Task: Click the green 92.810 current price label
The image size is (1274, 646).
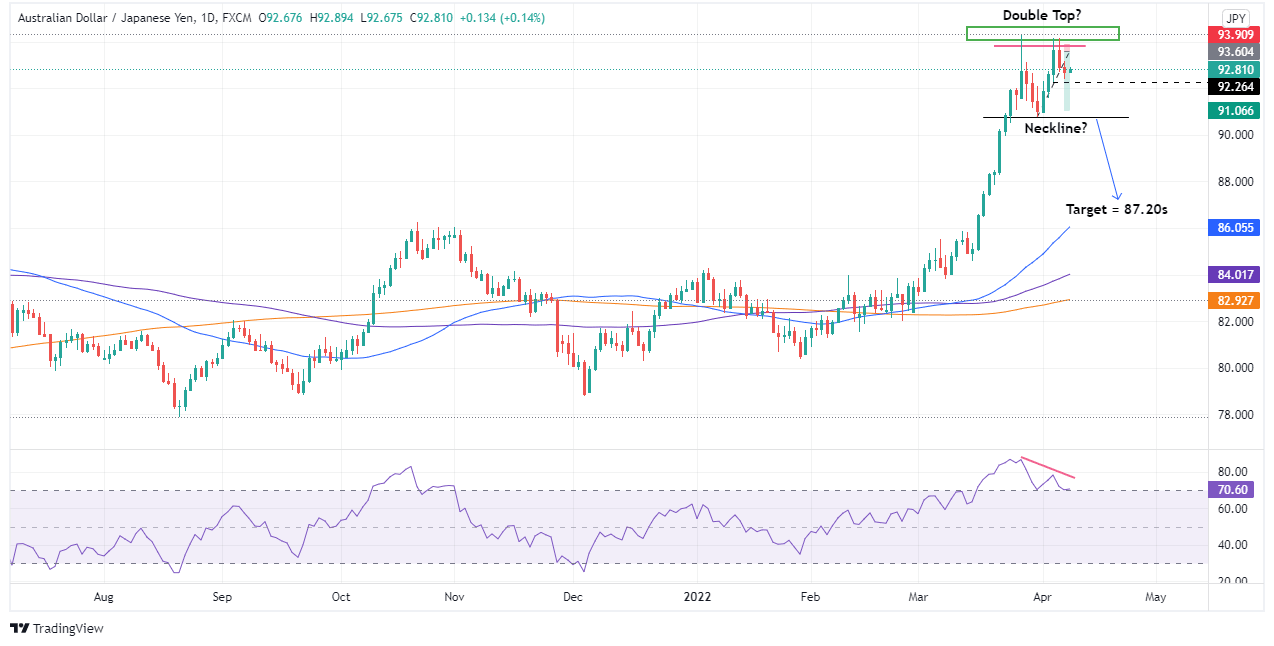Action: 1235,70
